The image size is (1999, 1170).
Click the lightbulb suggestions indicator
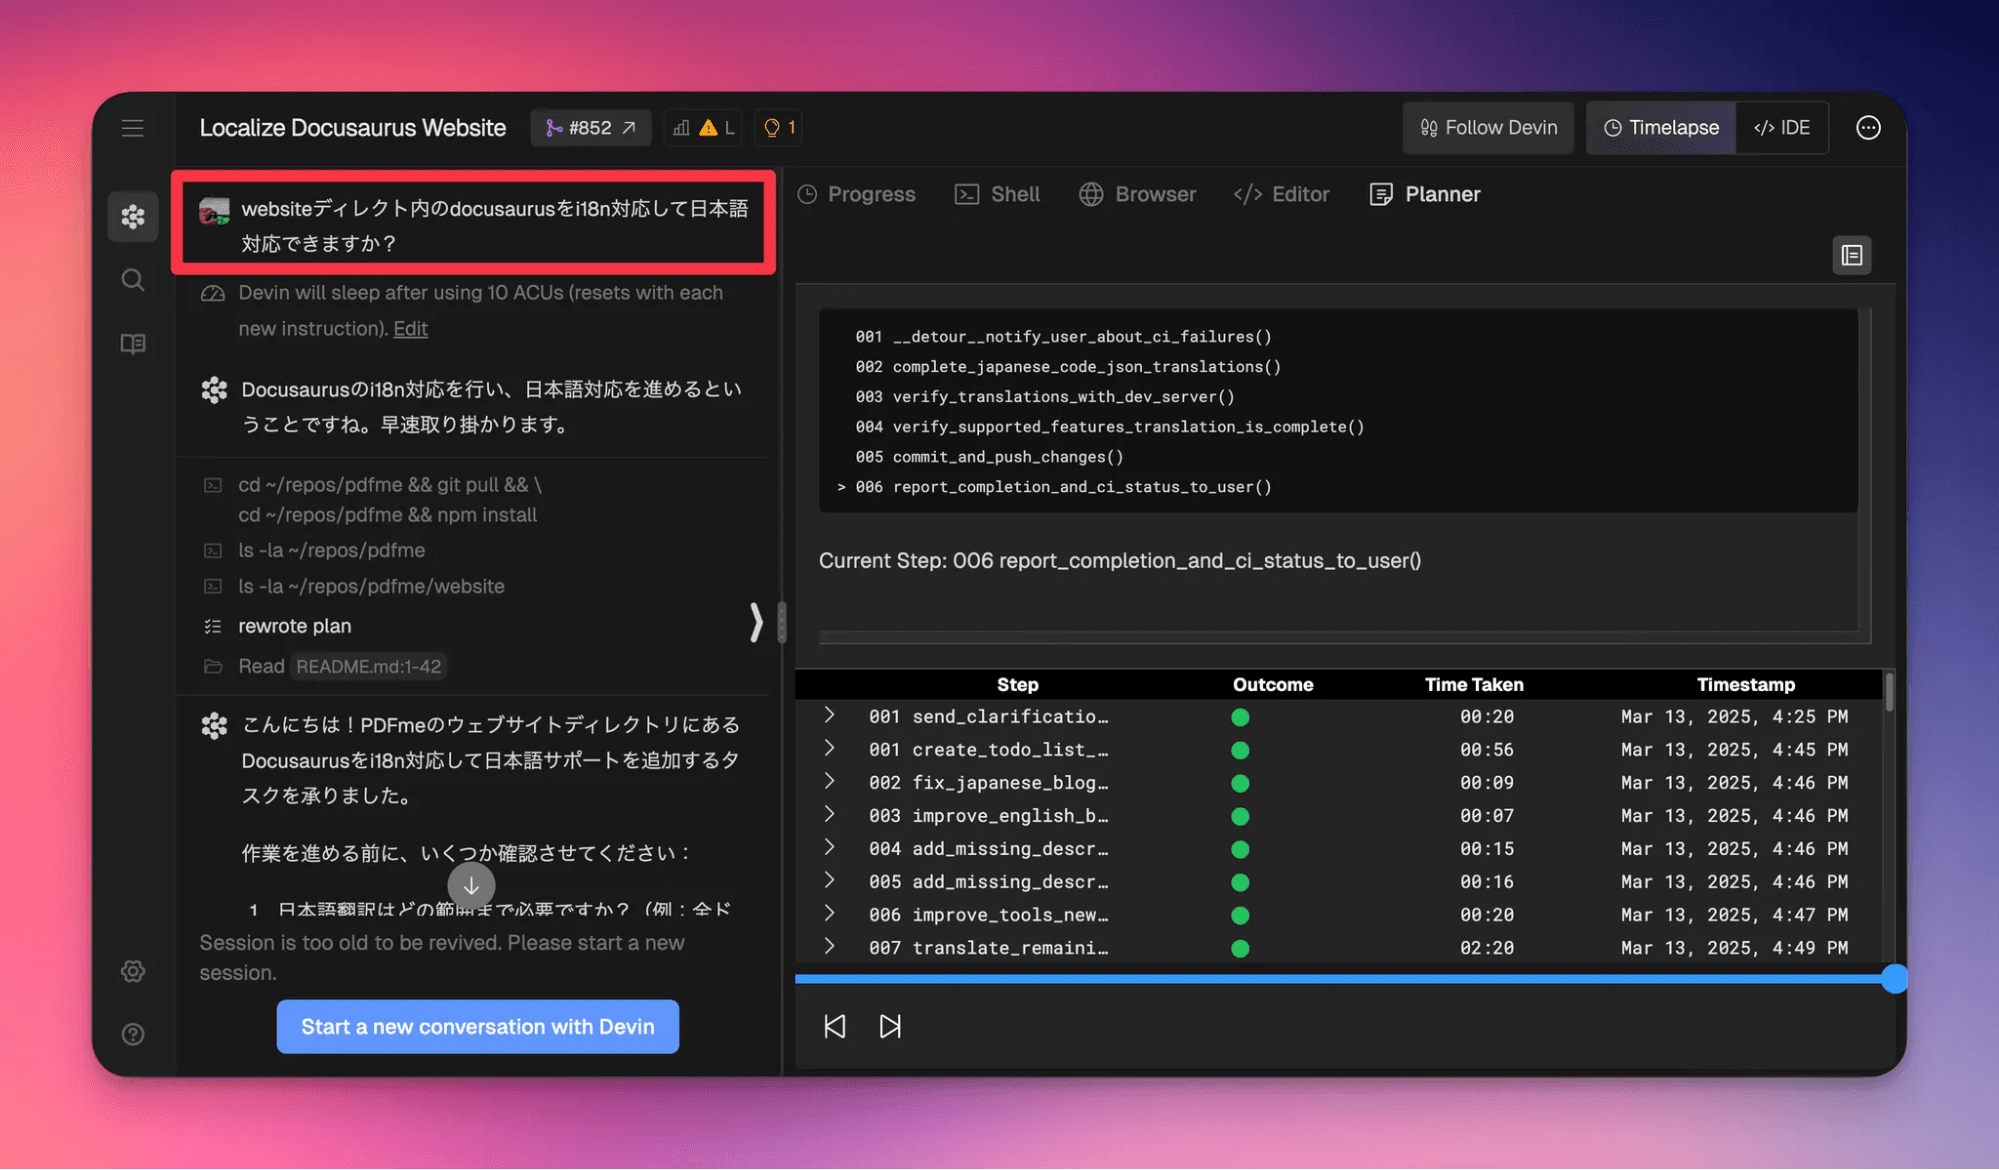coord(779,128)
